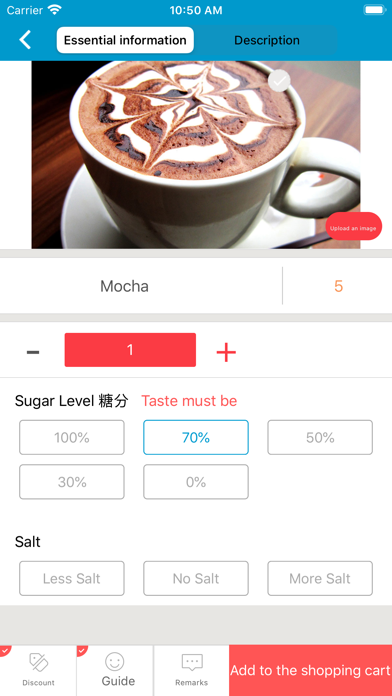The image size is (392, 696).
Task: Choose the 30% sugar level
Action: coord(72,482)
